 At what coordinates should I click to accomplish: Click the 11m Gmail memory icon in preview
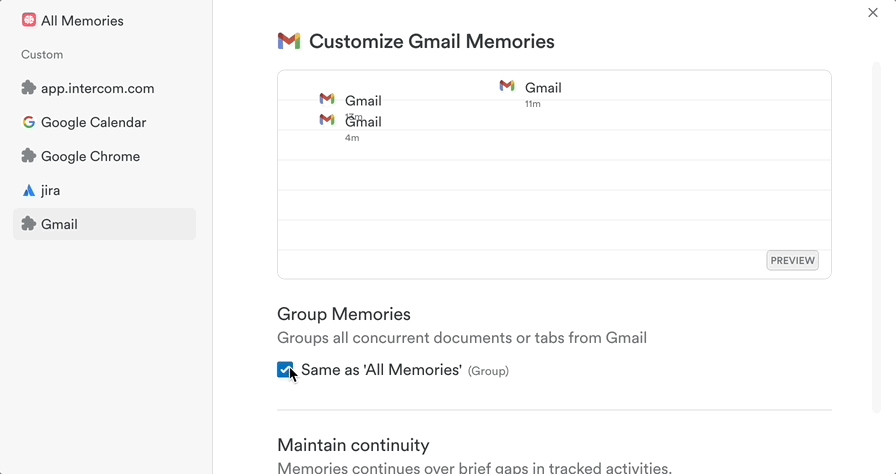(507, 87)
